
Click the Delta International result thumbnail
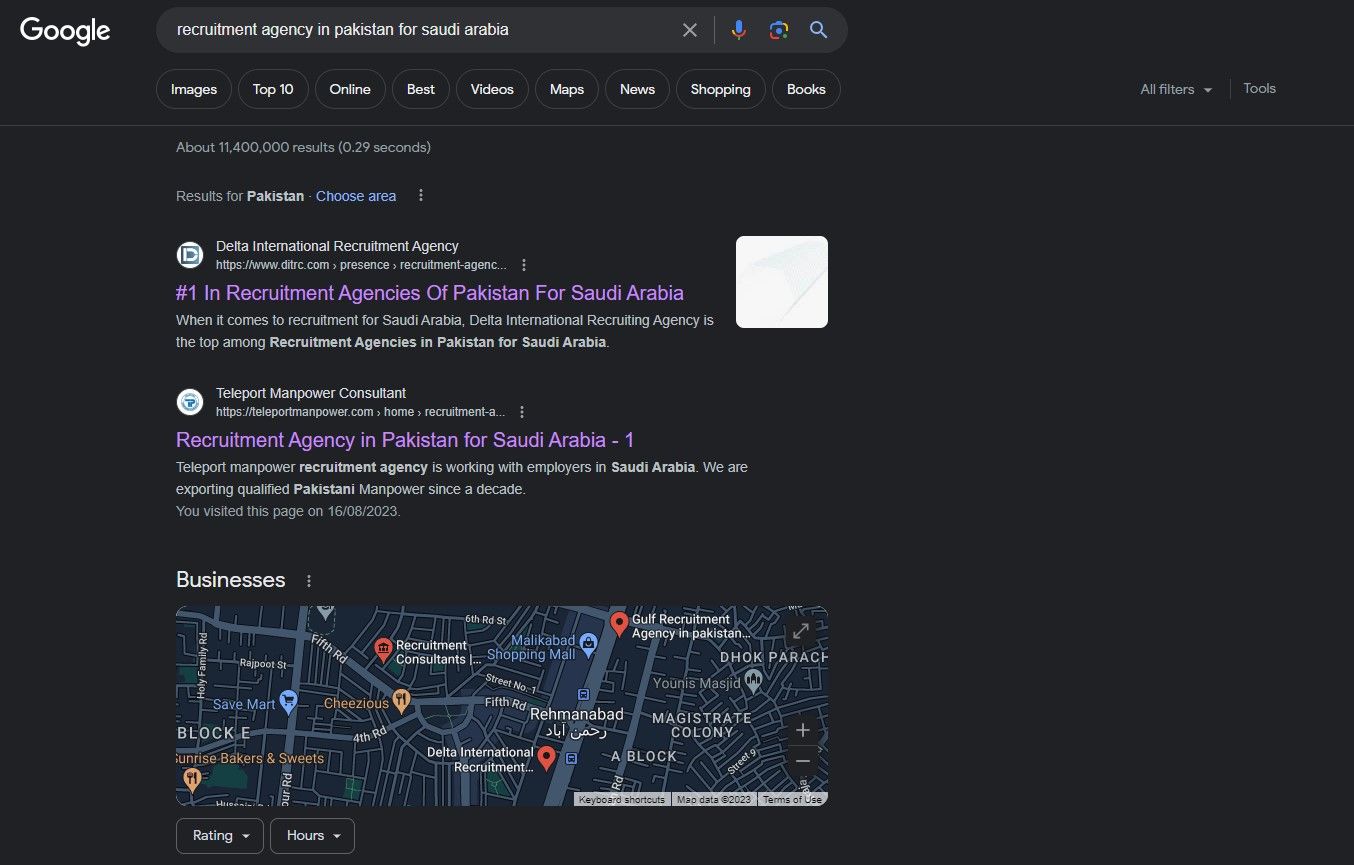[x=781, y=282]
